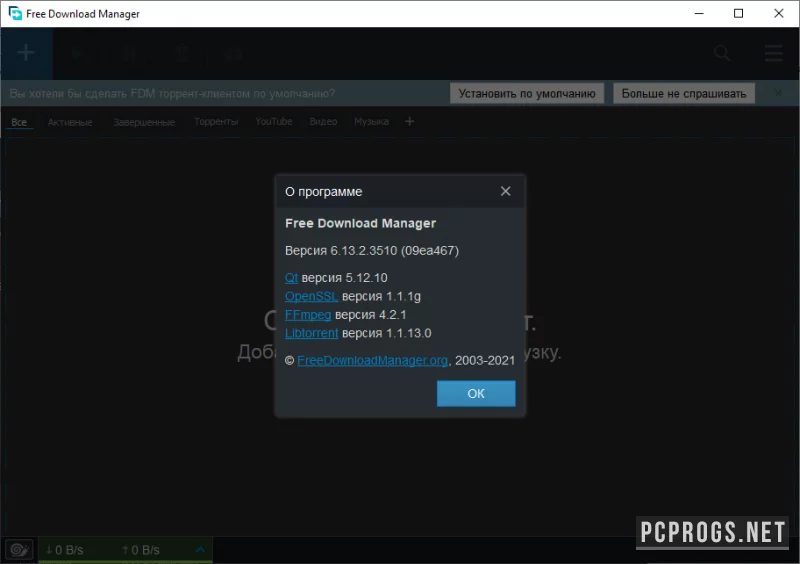Switch to the YouTube tab
The width and height of the screenshot is (800, 564).
pyautogui.click(x=274, y=121)
